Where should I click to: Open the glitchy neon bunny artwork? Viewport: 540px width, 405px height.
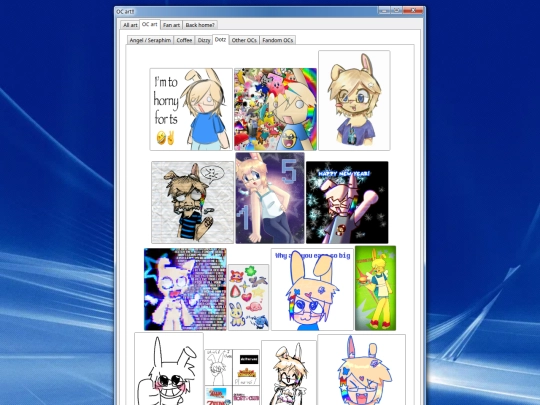tap(185, 289)
